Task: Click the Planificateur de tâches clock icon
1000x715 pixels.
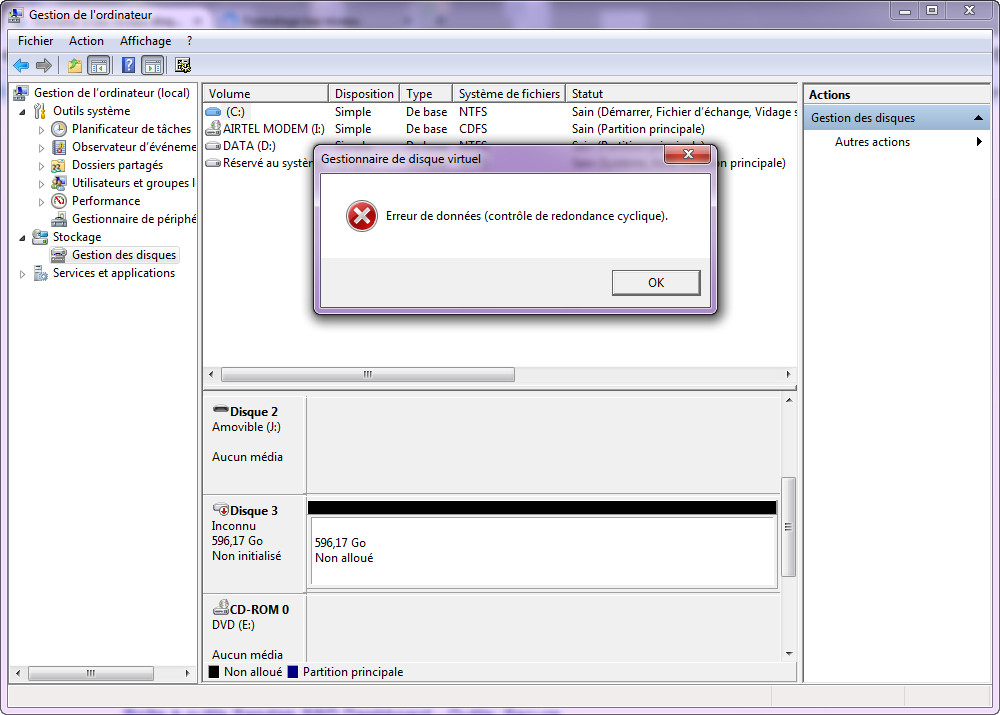Action: point(59,129)
